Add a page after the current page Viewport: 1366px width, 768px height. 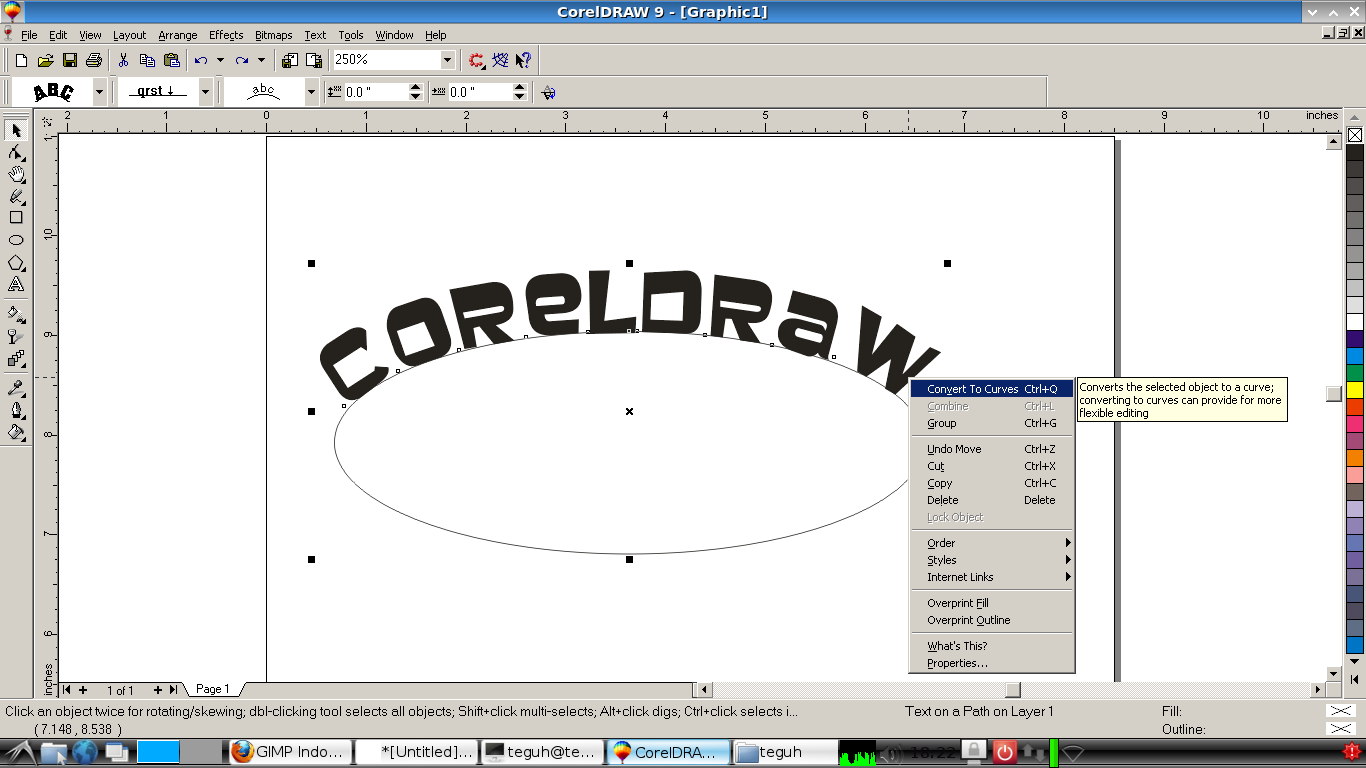pos(157,690)
